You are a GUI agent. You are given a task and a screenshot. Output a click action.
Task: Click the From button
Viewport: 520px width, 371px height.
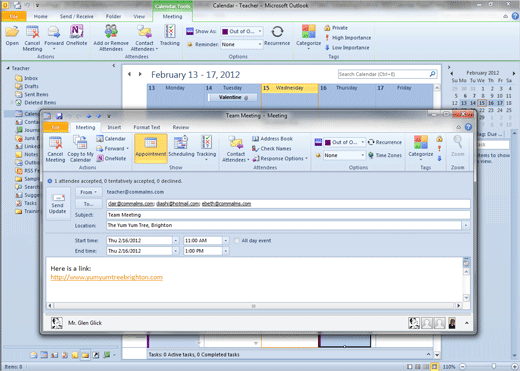(88, 192)
